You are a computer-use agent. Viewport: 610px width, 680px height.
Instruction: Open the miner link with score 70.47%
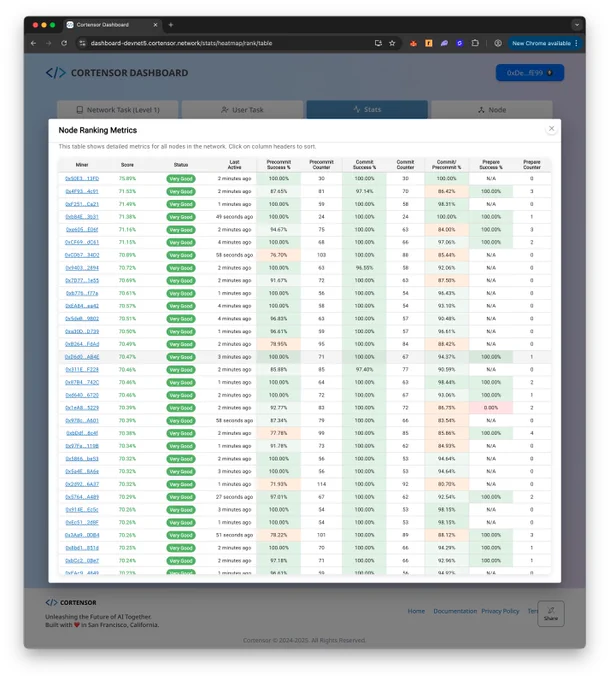(82, 357)
